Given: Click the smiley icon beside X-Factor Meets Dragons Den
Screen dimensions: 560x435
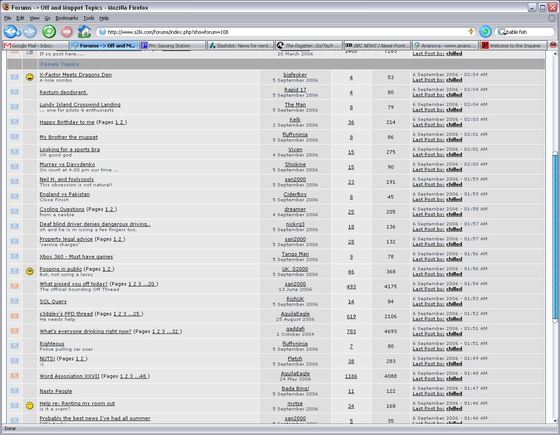Looking at the screenshot, I should (x=30, y=77).
